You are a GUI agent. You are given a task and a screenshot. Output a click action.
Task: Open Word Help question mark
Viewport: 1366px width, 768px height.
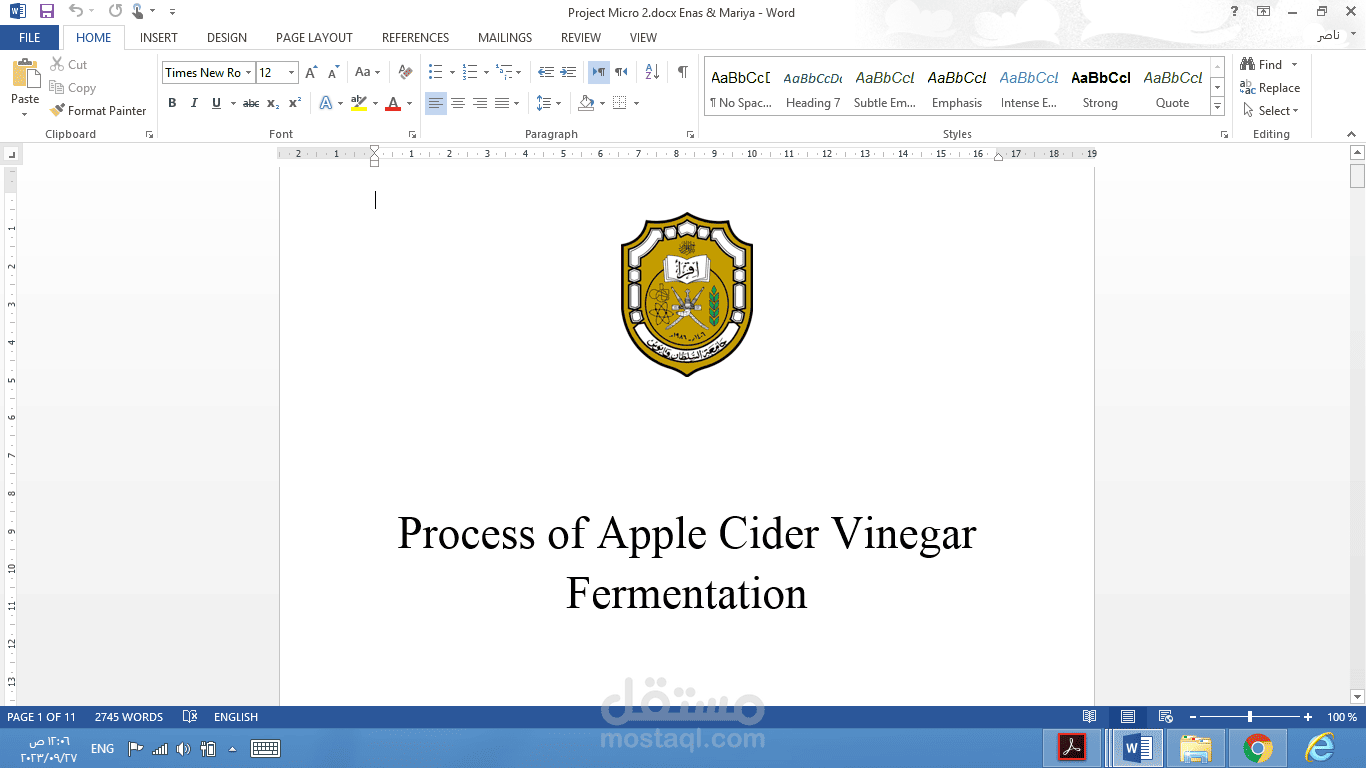click(1234, 12)
